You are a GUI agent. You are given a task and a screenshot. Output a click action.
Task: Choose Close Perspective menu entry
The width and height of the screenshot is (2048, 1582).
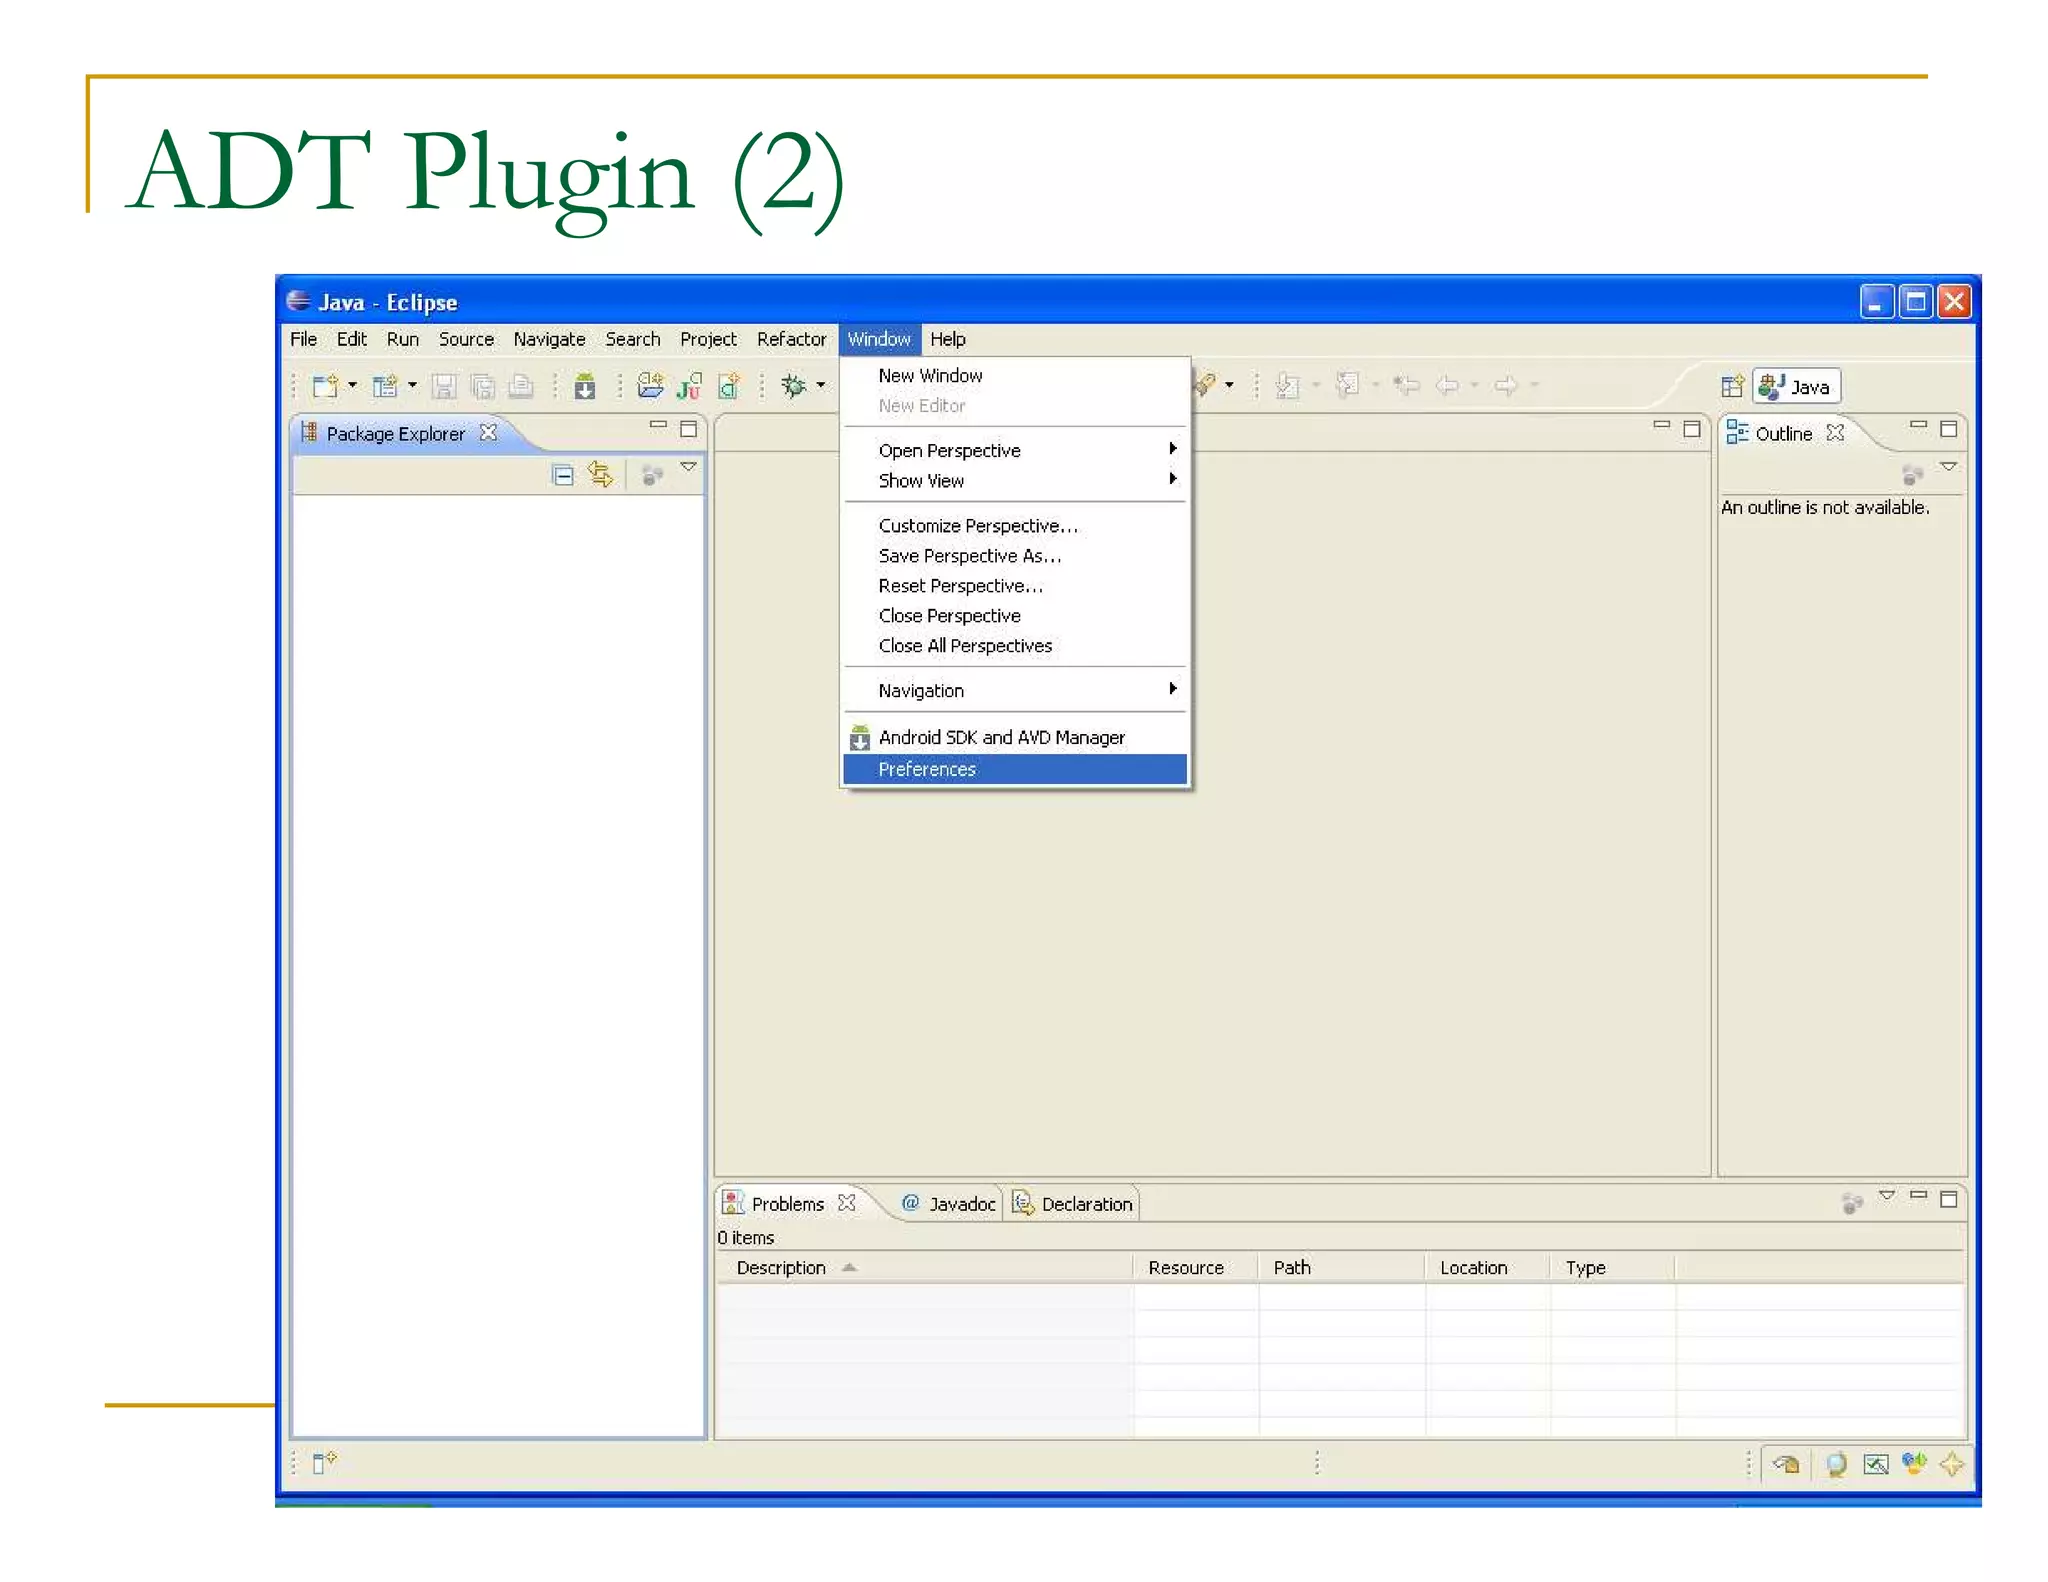click(1015, 616)
